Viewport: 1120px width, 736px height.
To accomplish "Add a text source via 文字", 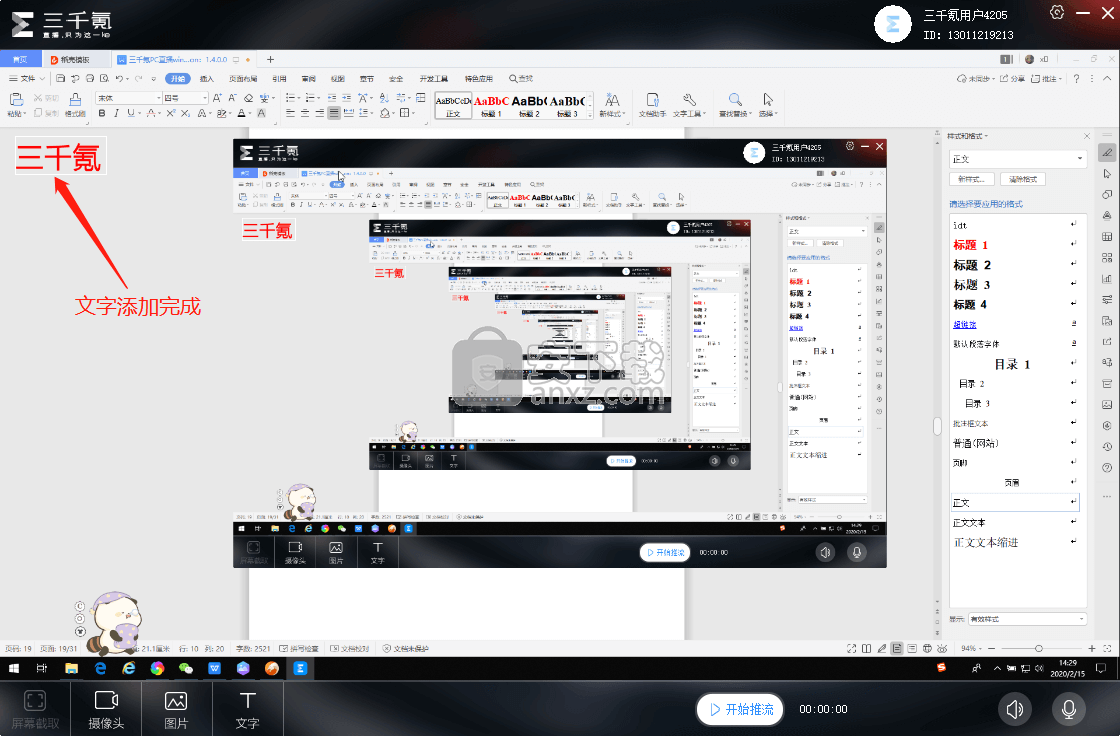I will click(x=247, y=709).
